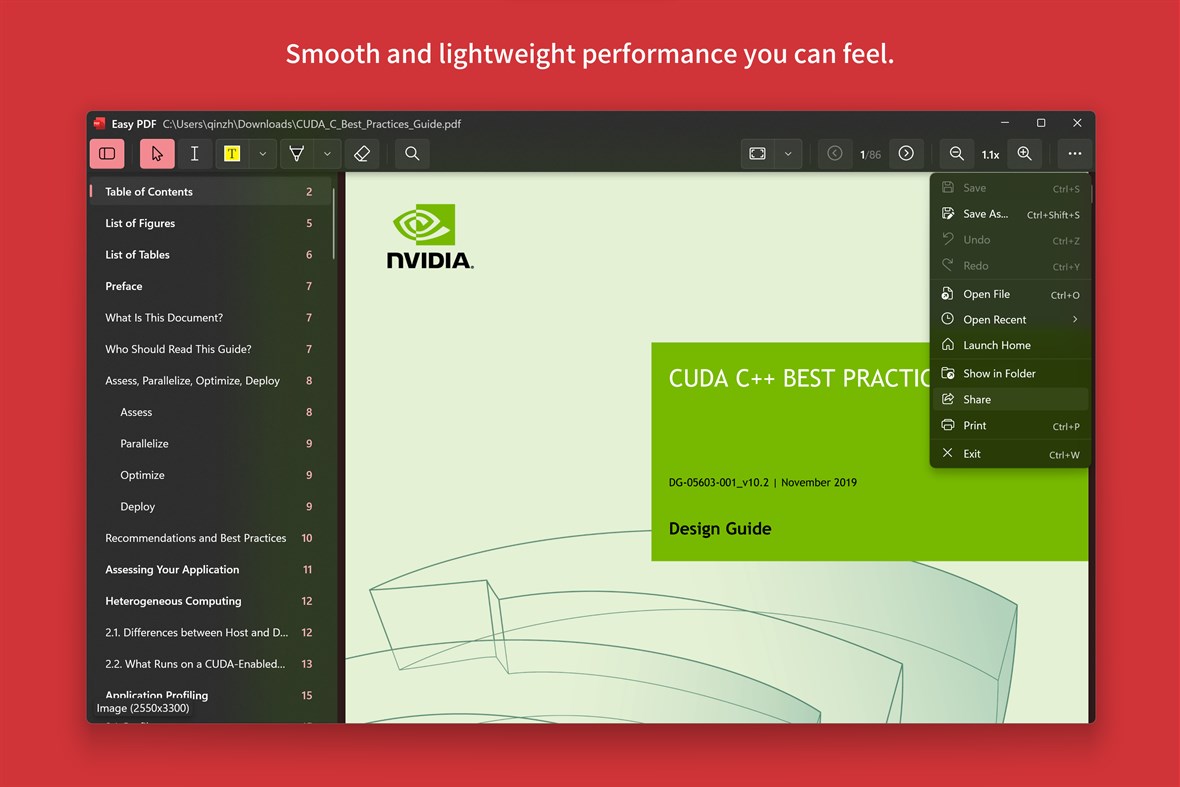The height and width of the screenshot is (787, 1180).
Task: Open Table of Contents outline entry
Action: coord(210,192)
